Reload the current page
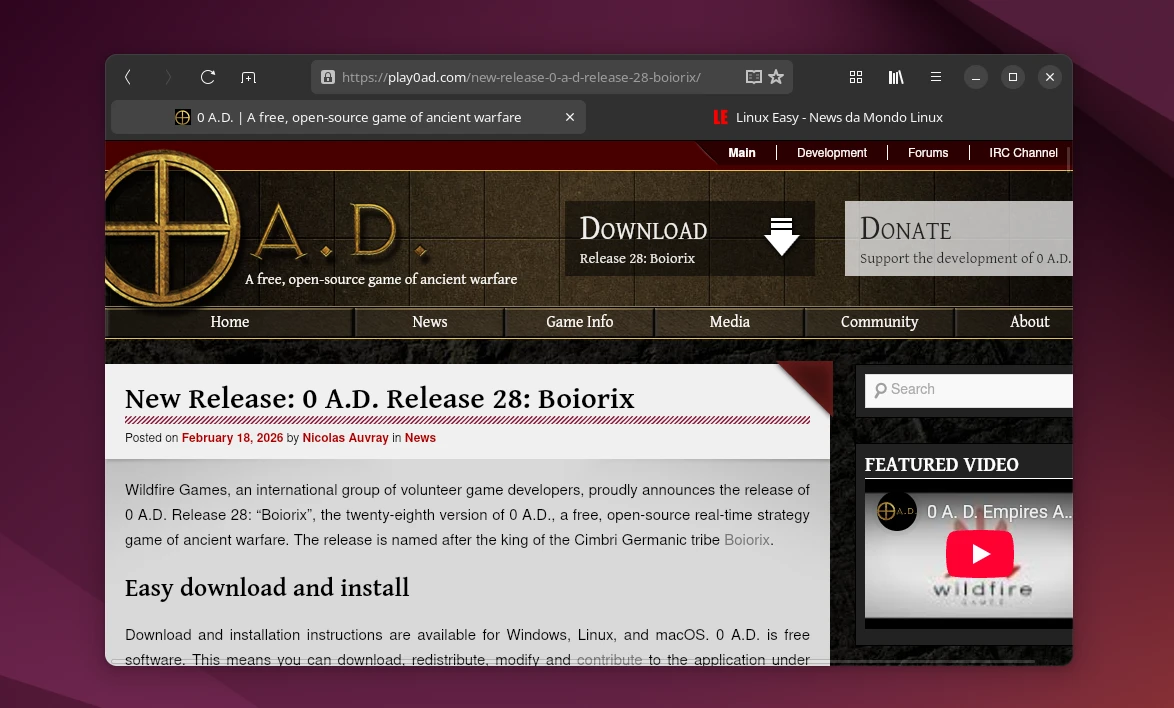 [208, 77]
